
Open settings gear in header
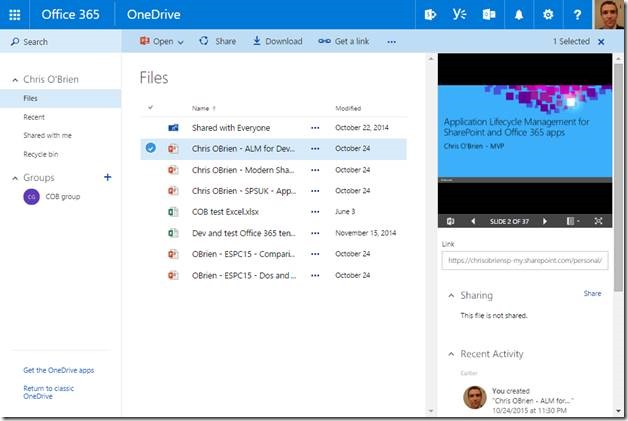[x=547, y=15]
